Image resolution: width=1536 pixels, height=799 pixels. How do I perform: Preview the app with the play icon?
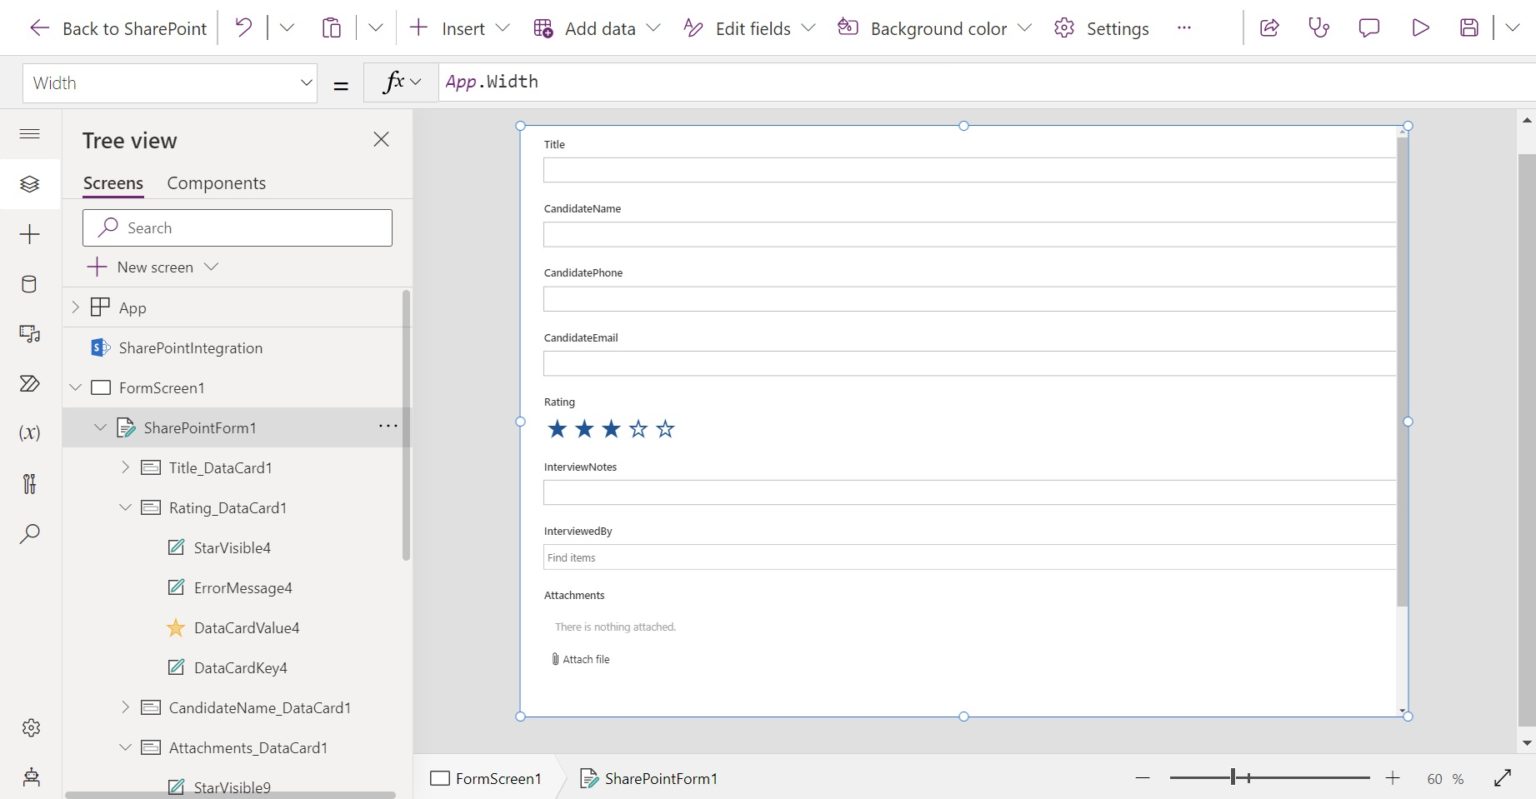click(x=1421, y=27)
